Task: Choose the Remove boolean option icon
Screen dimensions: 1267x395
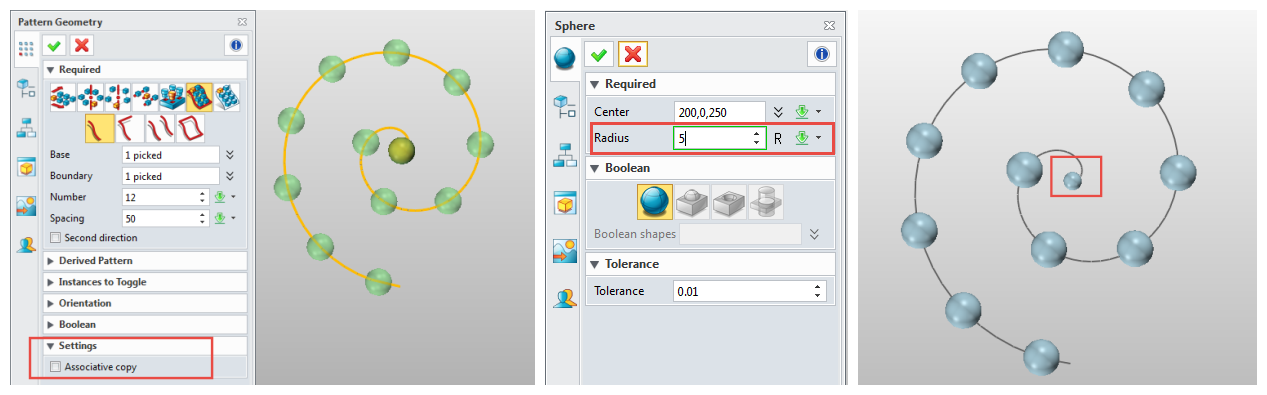Action: click(728, 201)
